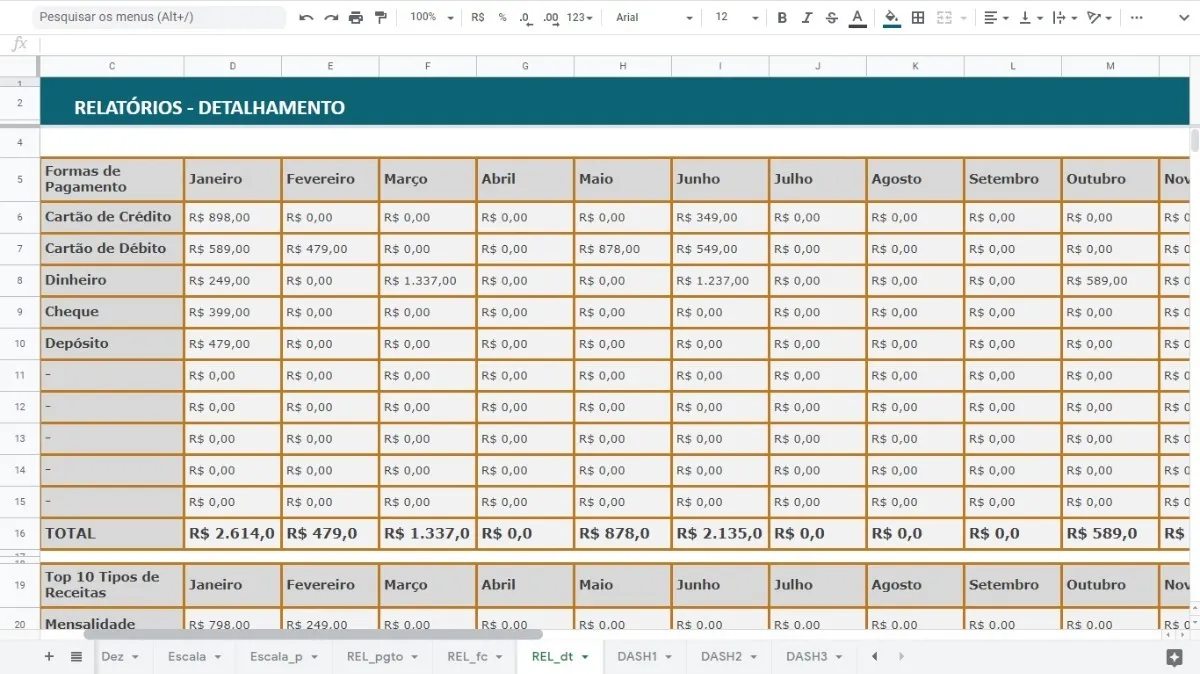The height and width of the screenshot is (674, 1200).
Task: Toggle italic text style
Action: [807, 18]
